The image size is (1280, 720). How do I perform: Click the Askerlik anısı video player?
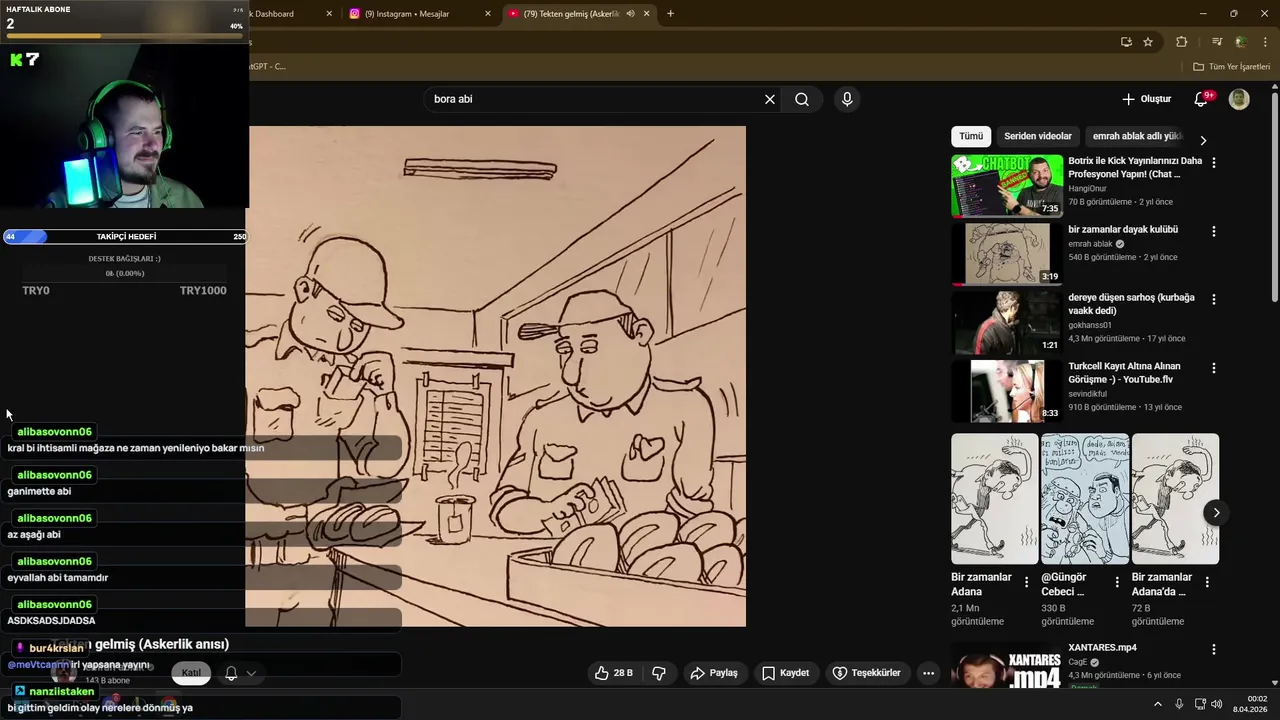tap(496, 376)
